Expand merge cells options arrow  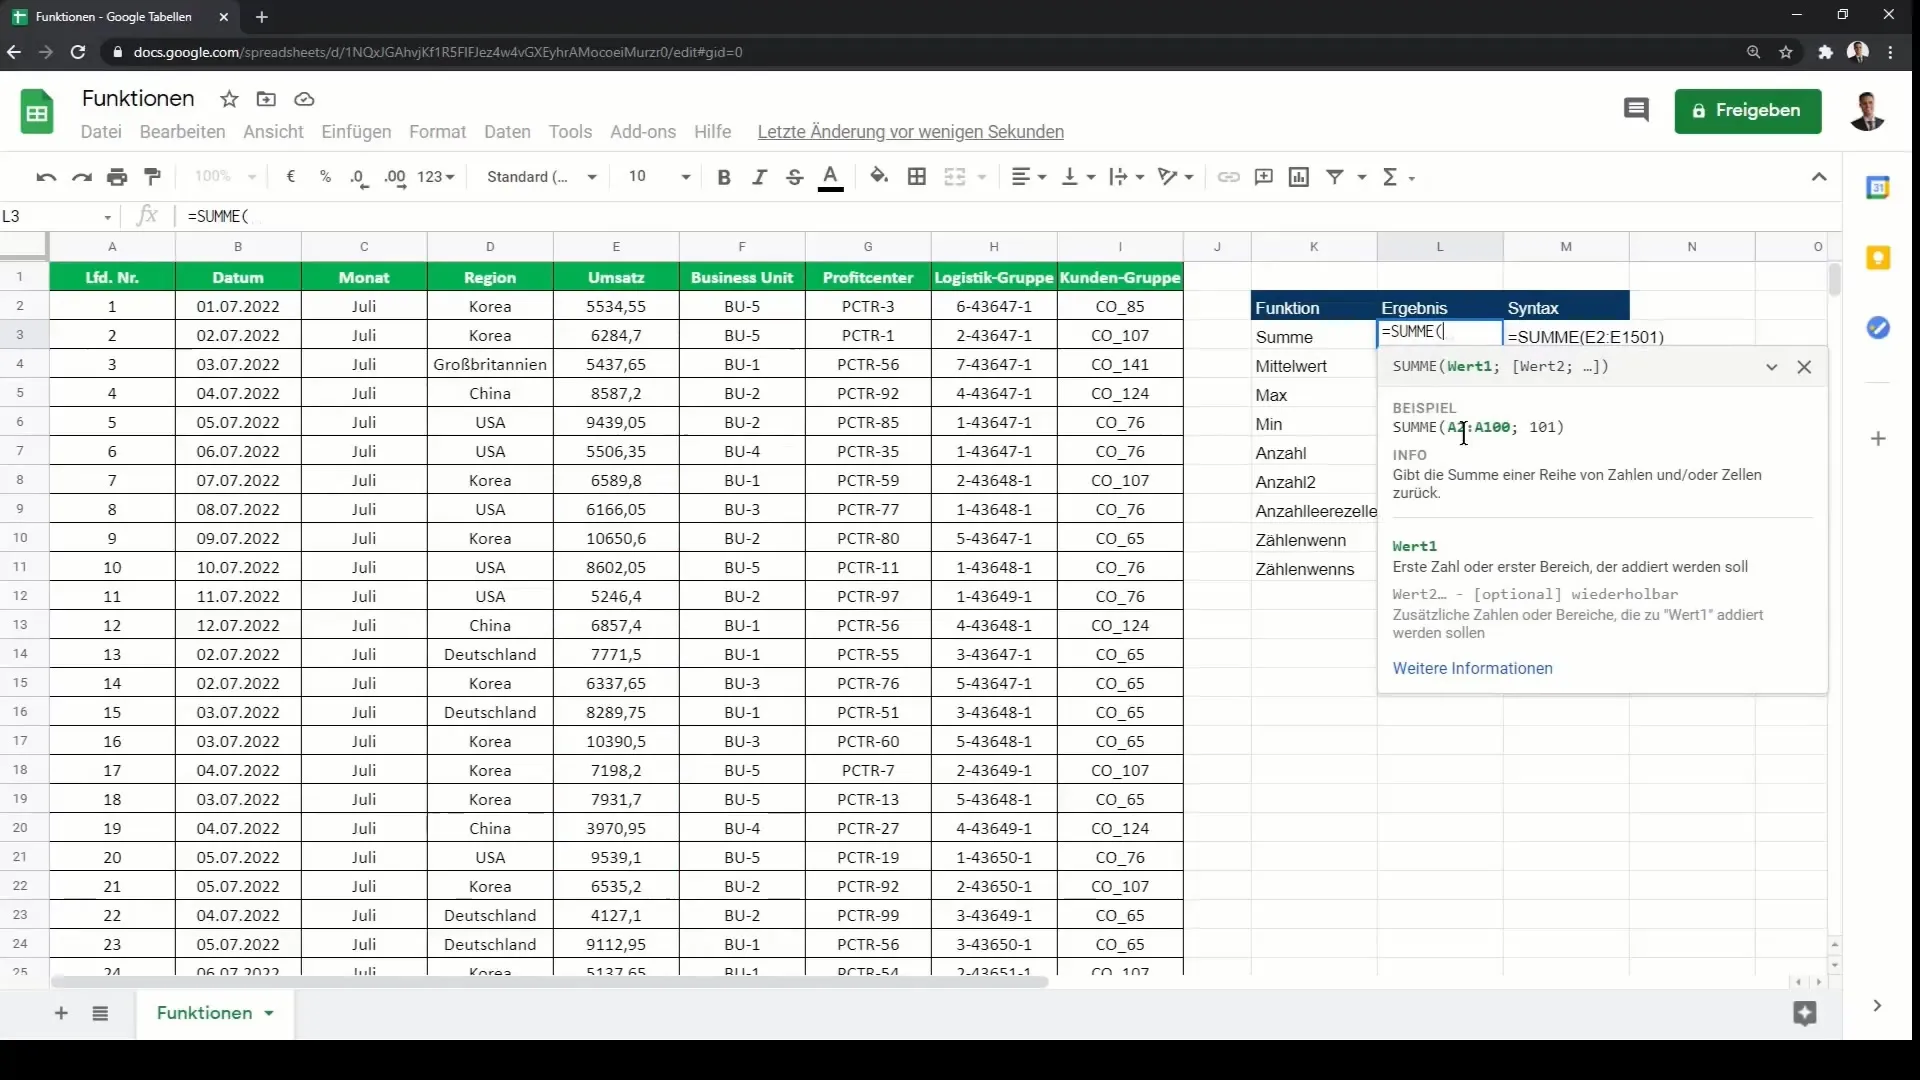982,177
